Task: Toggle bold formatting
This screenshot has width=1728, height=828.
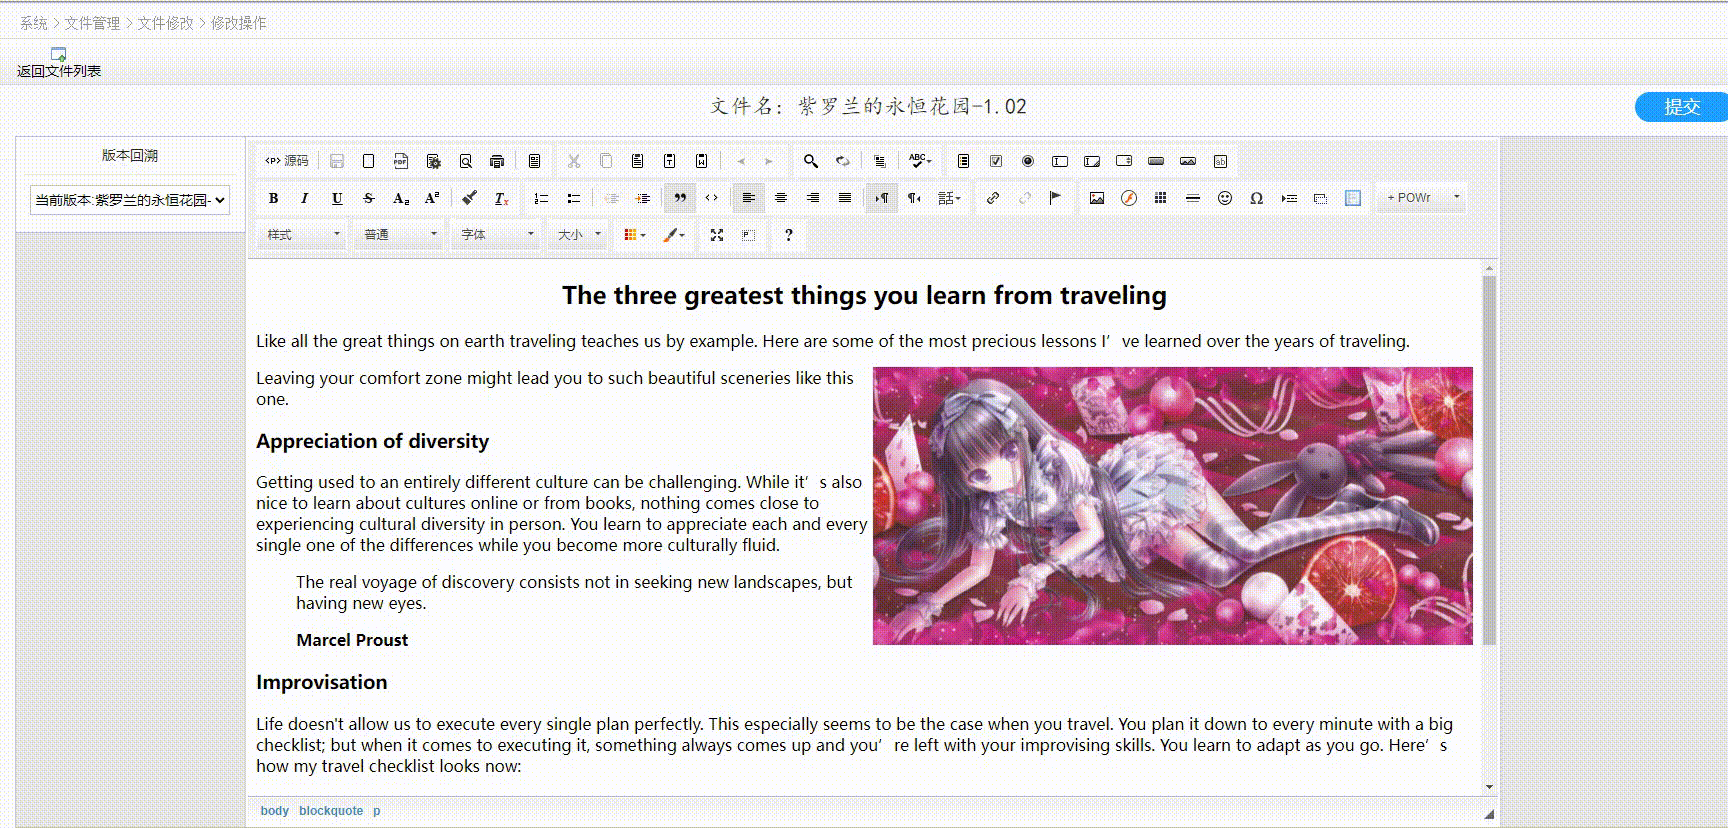Action: coord(273,198)
